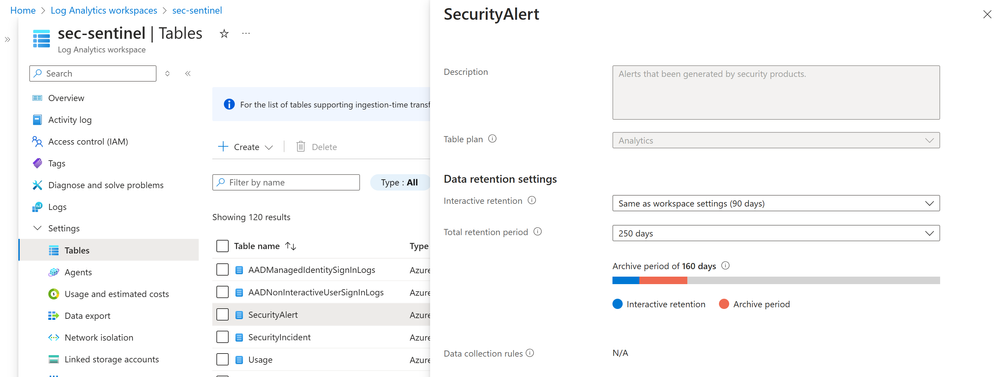This screenshot has width=999, height=377.
Task: Expand the Create dropdown menu
Action: pos(245,147)
